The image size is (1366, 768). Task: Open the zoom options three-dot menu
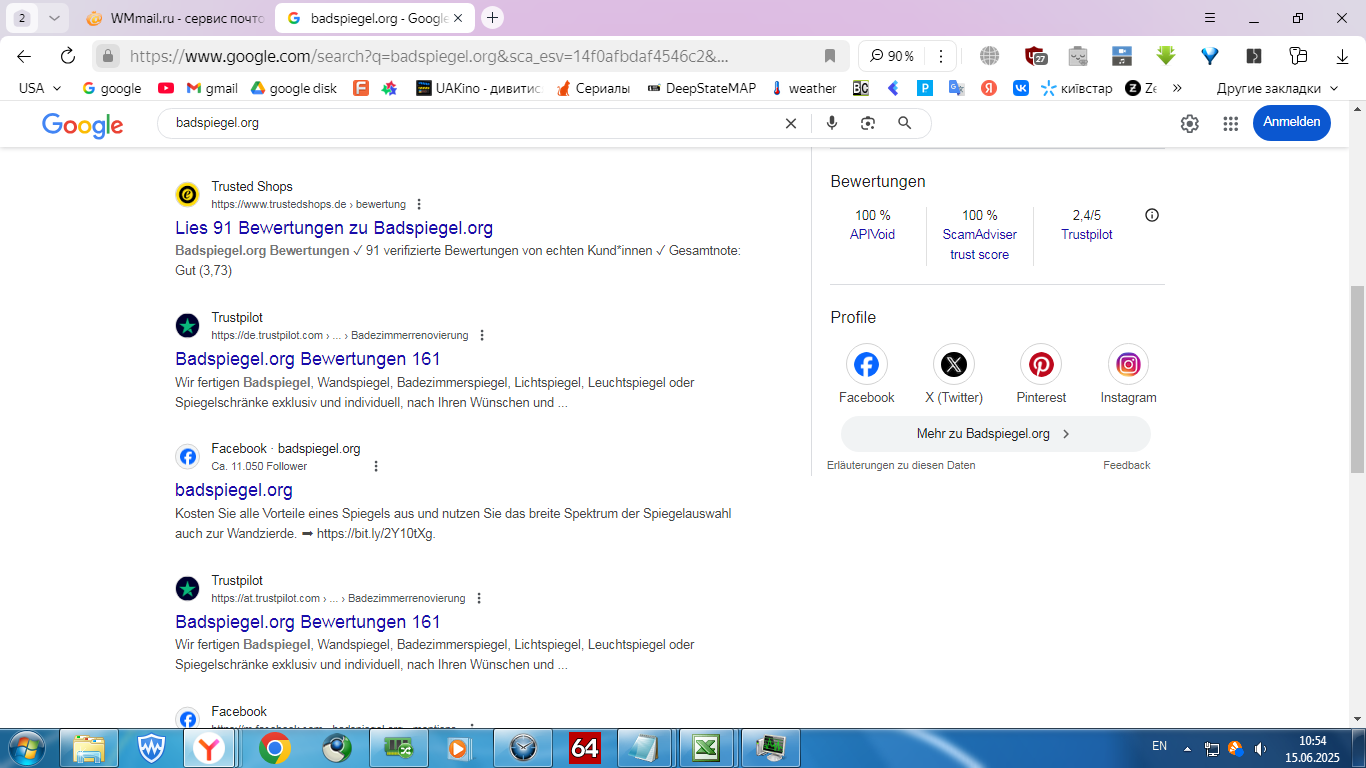tap(939, 56)
